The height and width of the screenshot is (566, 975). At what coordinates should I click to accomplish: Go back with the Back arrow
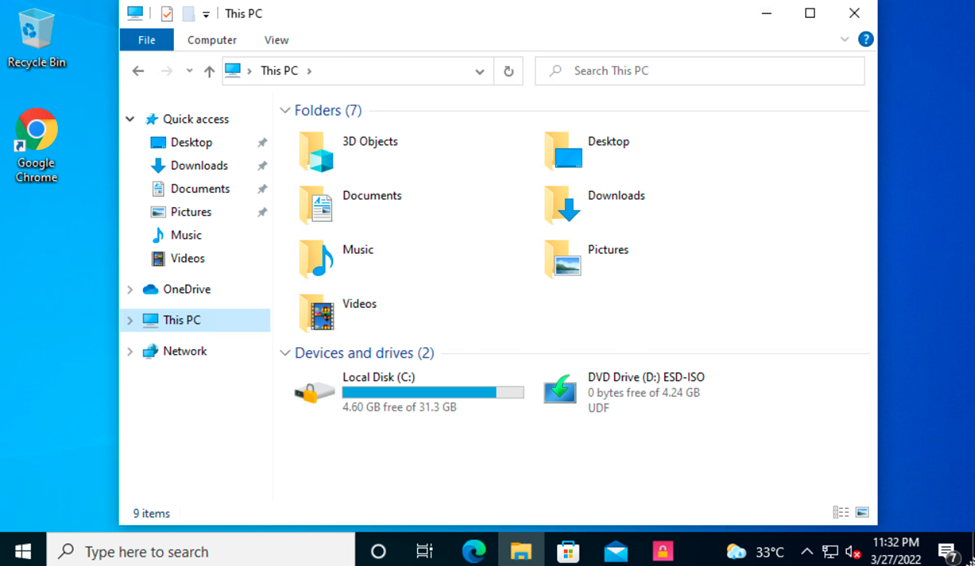click(138, 71)
